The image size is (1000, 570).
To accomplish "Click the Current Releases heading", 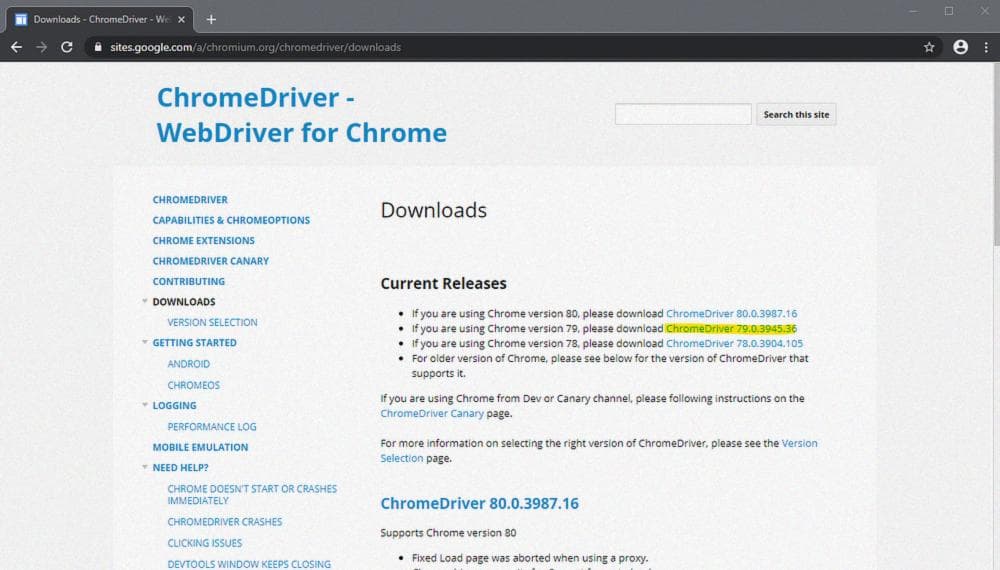I will [x=443, y=283].
